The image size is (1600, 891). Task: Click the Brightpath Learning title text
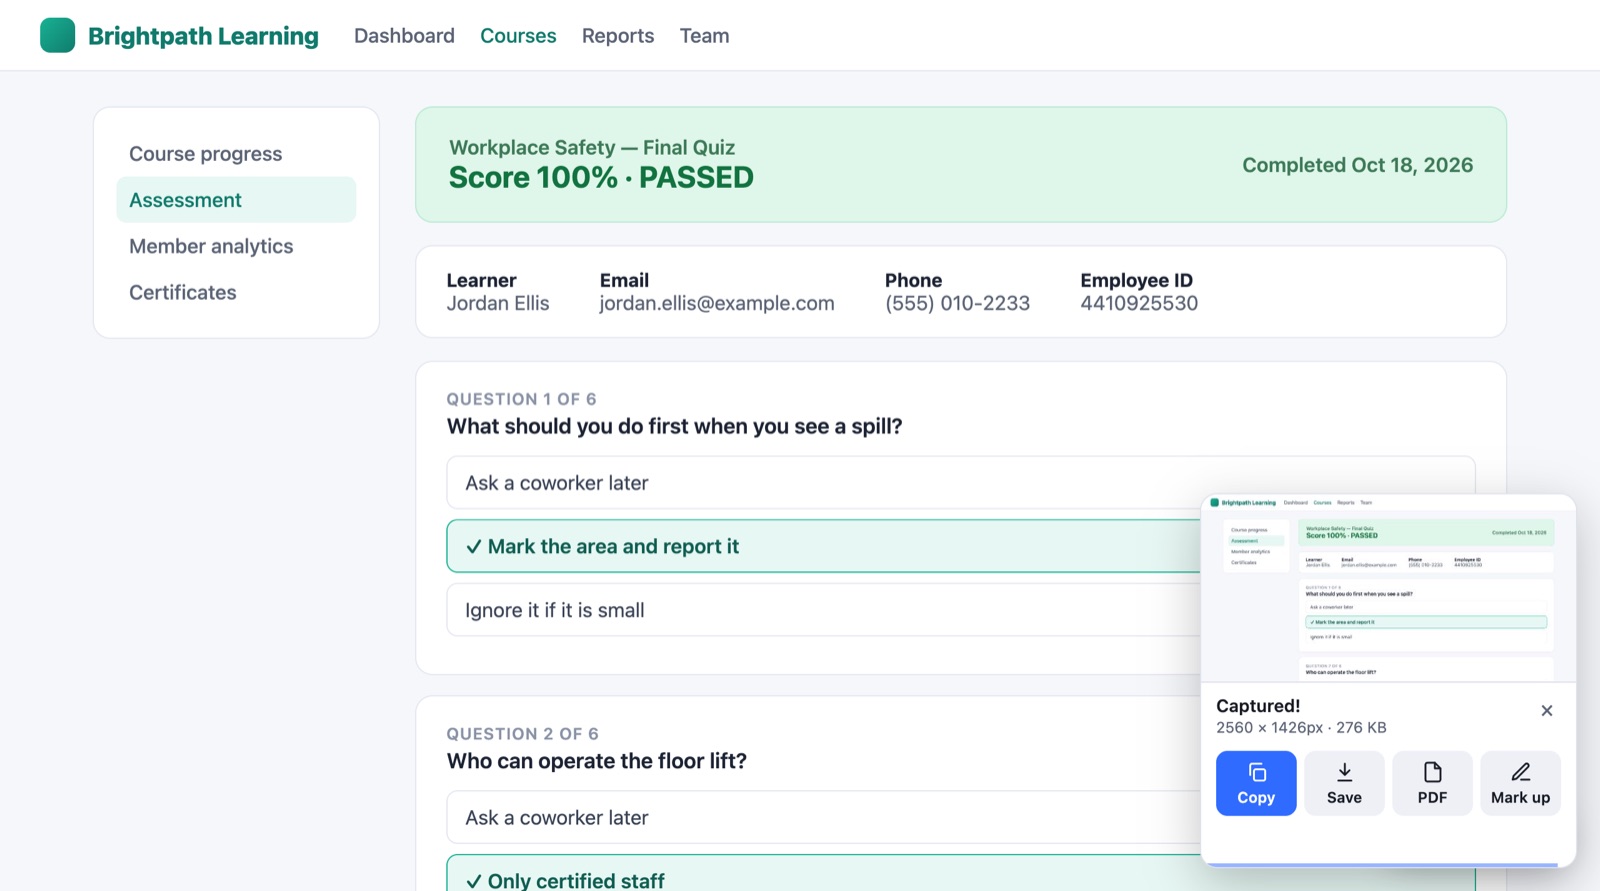point(203,36)
